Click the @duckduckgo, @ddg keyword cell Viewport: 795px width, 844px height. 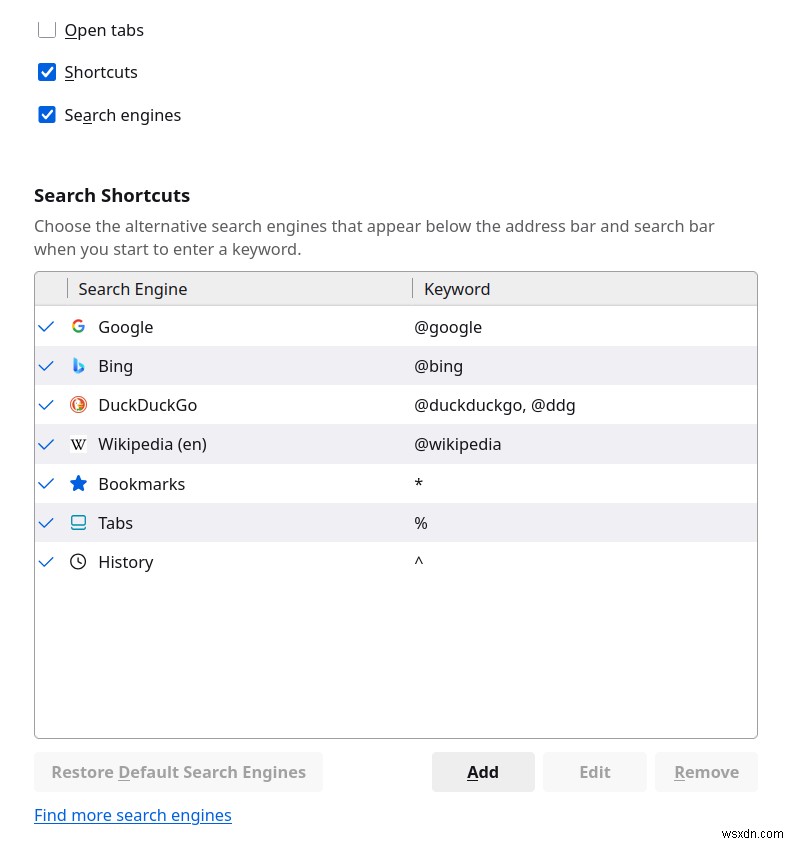point(495,405)
